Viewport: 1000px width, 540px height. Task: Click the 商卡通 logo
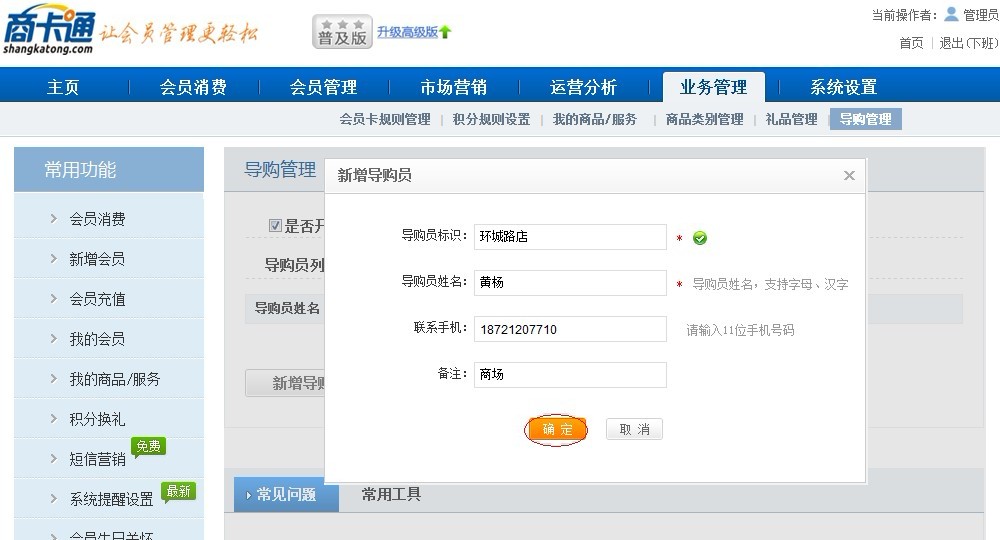coord(50,30)
